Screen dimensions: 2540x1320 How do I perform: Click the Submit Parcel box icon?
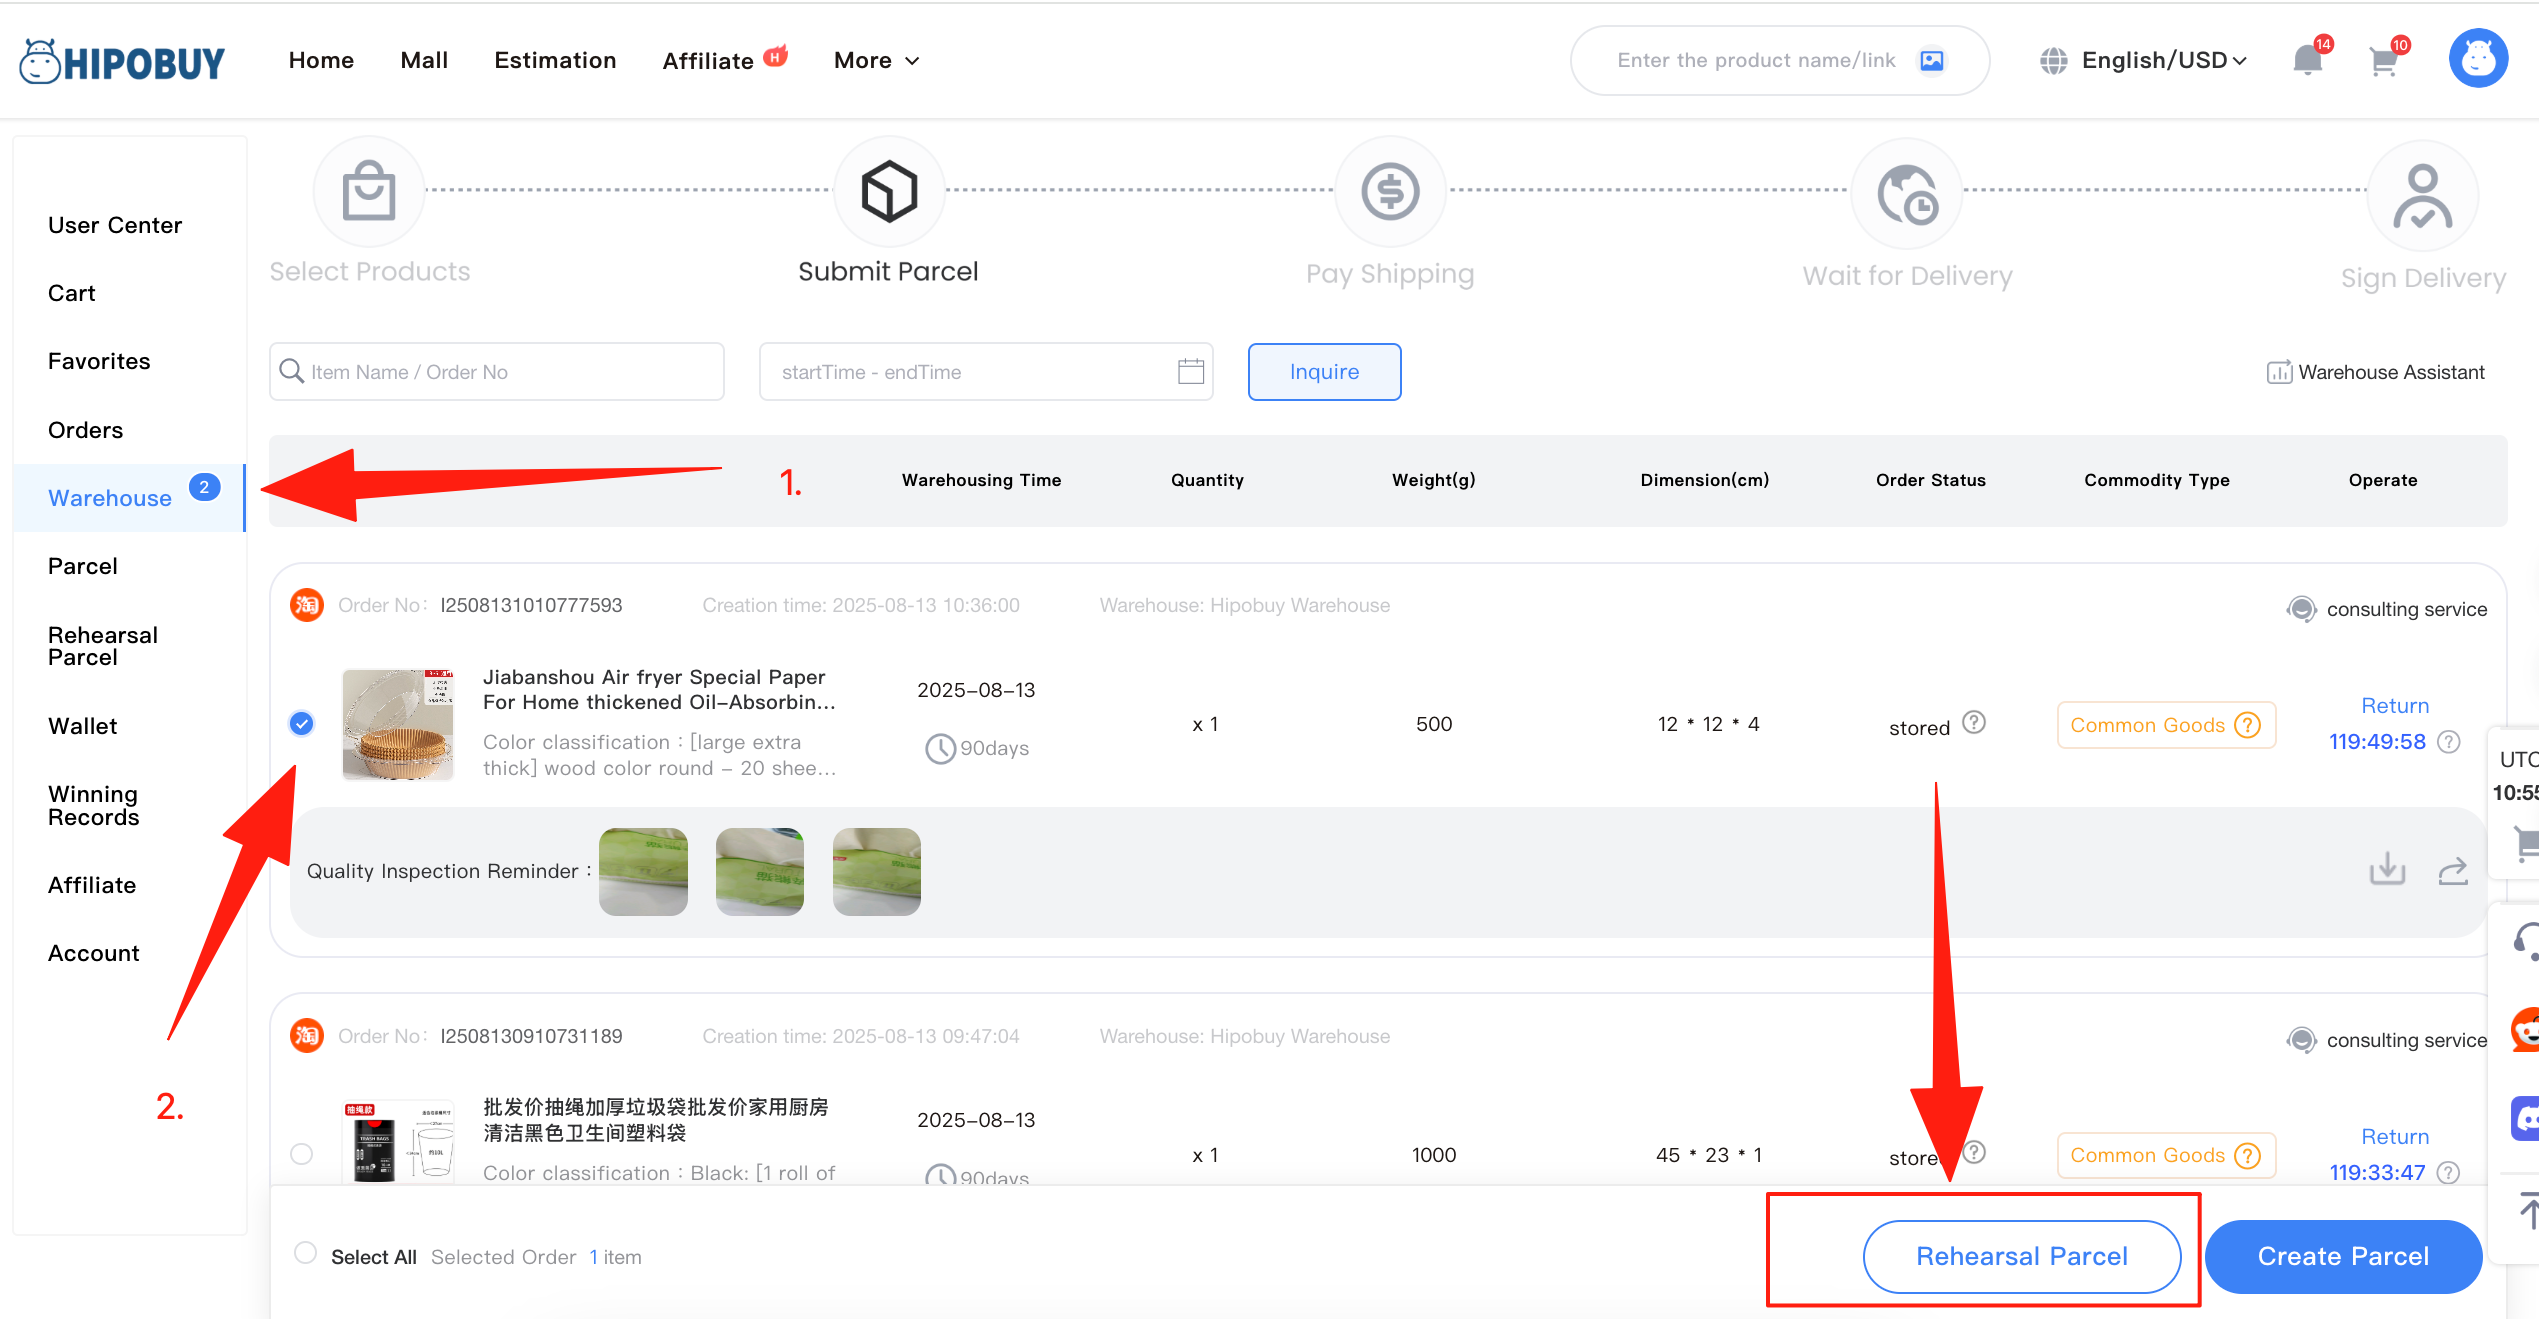click(x=889, y=191)
